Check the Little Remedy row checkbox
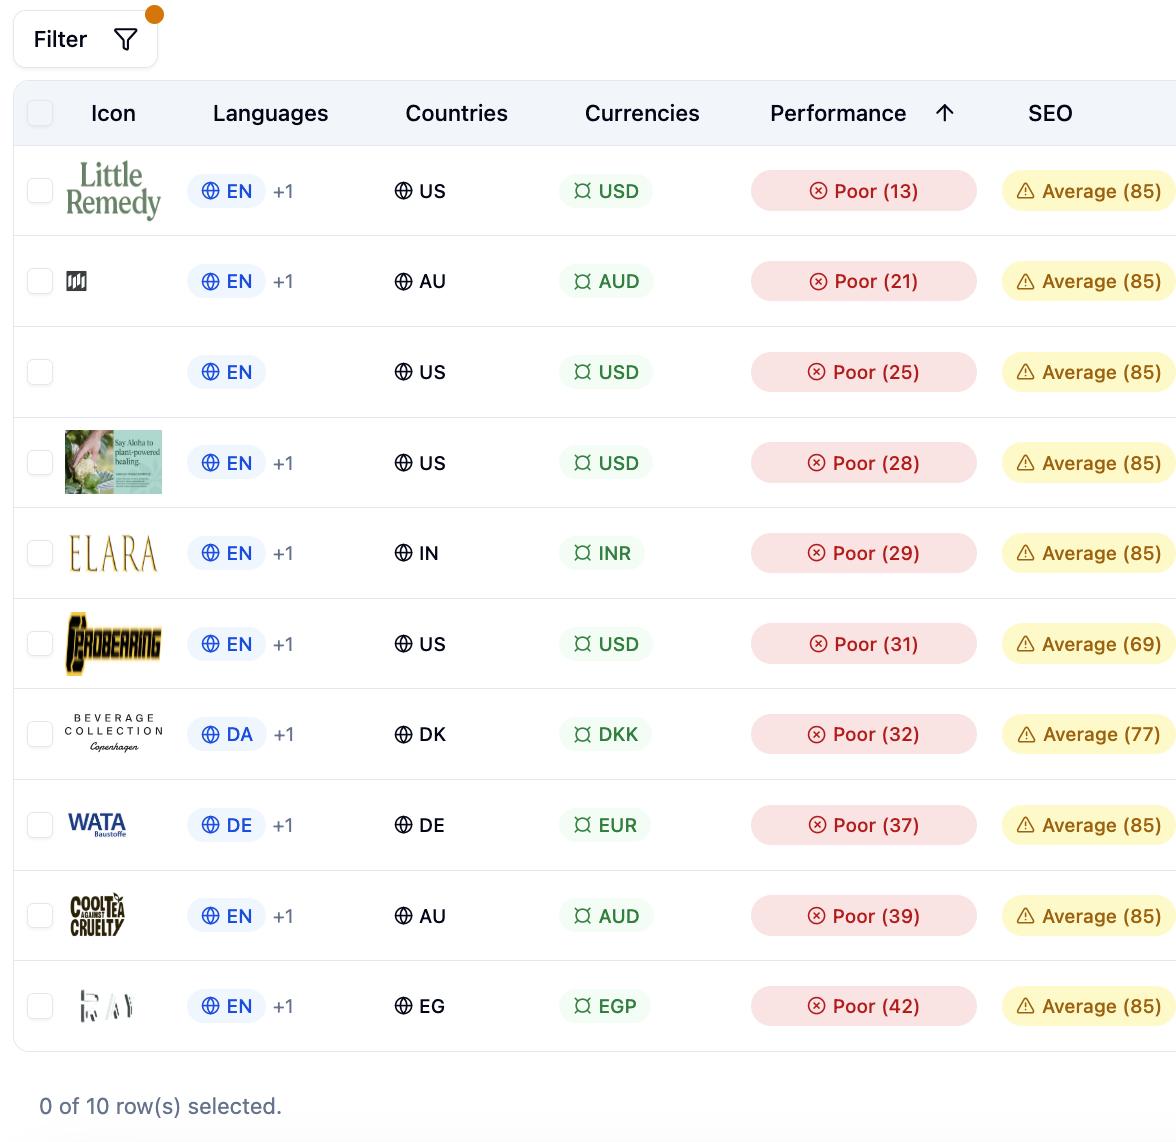The height and width of the screenshot is (1142, 1176). pyautogui.click(x=40, y=190)
